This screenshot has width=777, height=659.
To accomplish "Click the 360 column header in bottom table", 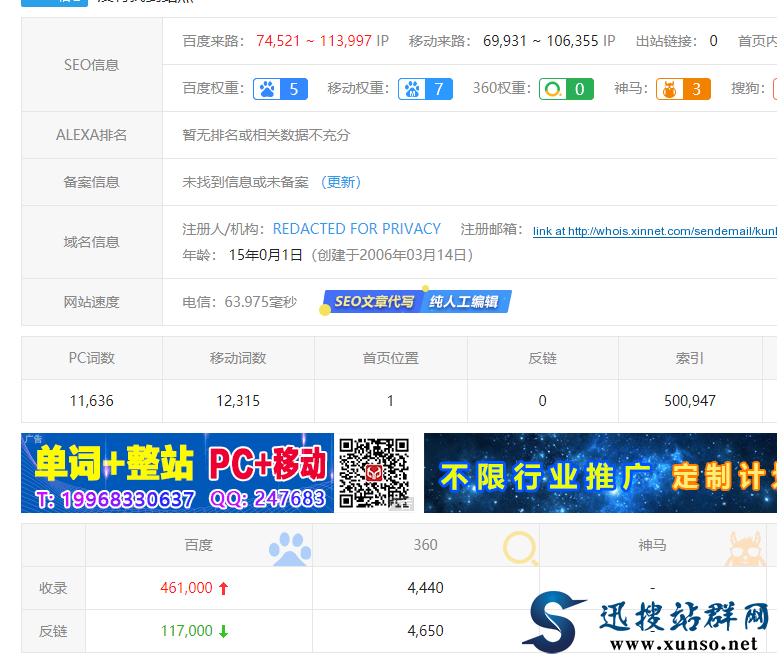I will [426, 545].
